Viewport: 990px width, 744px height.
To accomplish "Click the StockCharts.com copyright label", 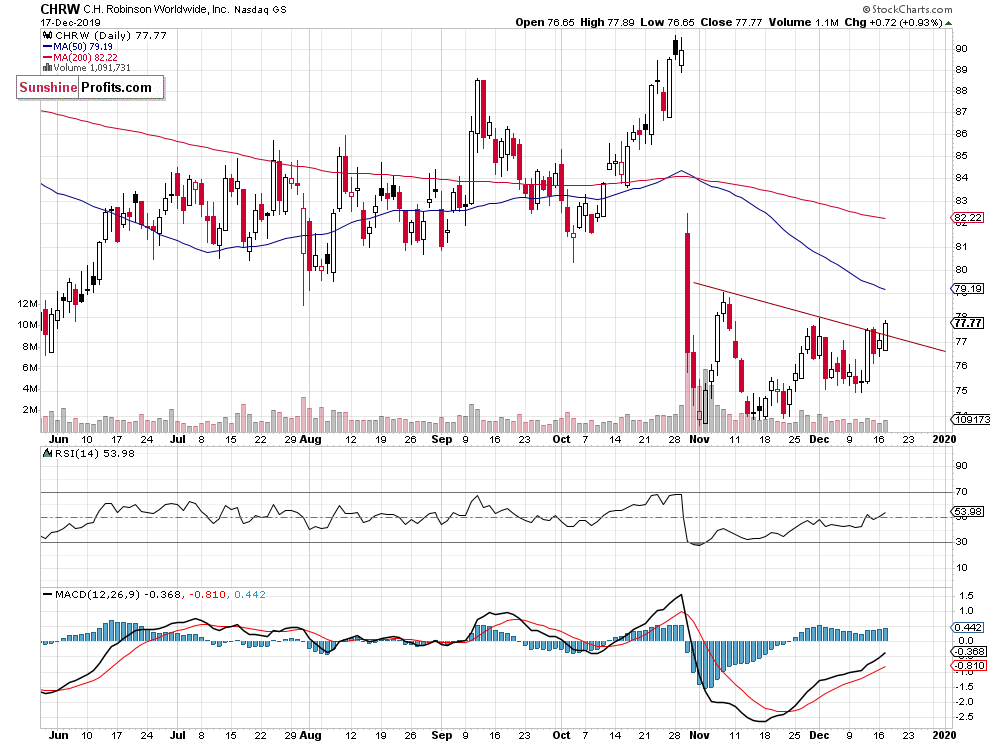I will coord(908,9).
